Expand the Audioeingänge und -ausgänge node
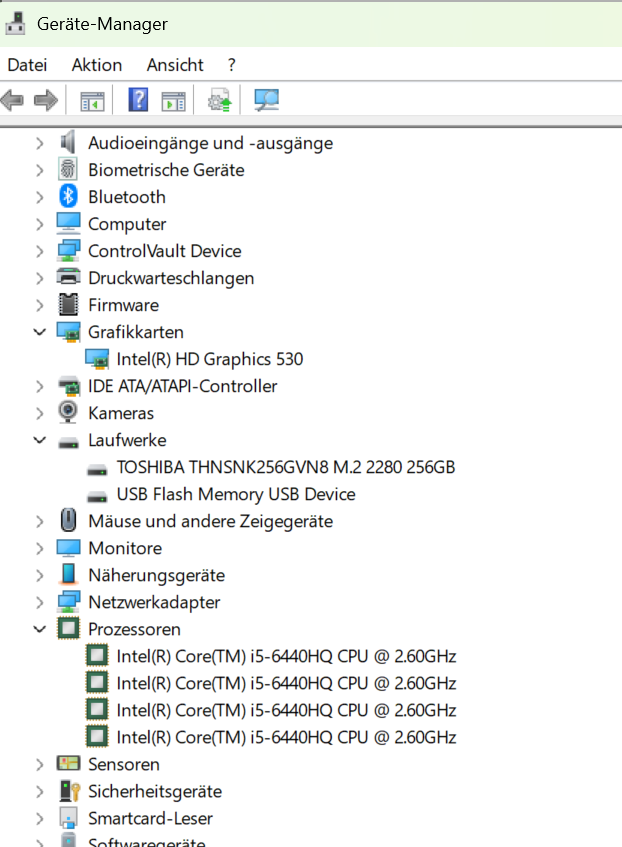Screen dimensions: 622x847 tap(39, 143)
